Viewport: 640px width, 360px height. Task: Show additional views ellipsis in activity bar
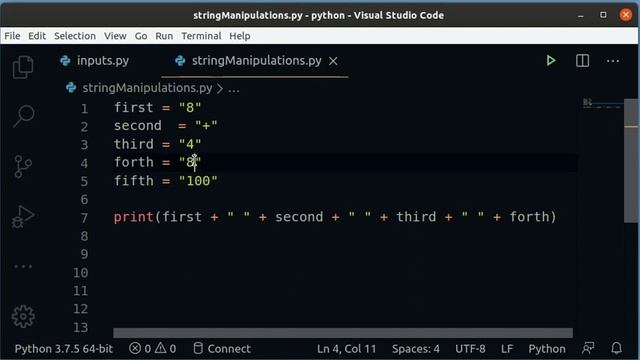23,267
